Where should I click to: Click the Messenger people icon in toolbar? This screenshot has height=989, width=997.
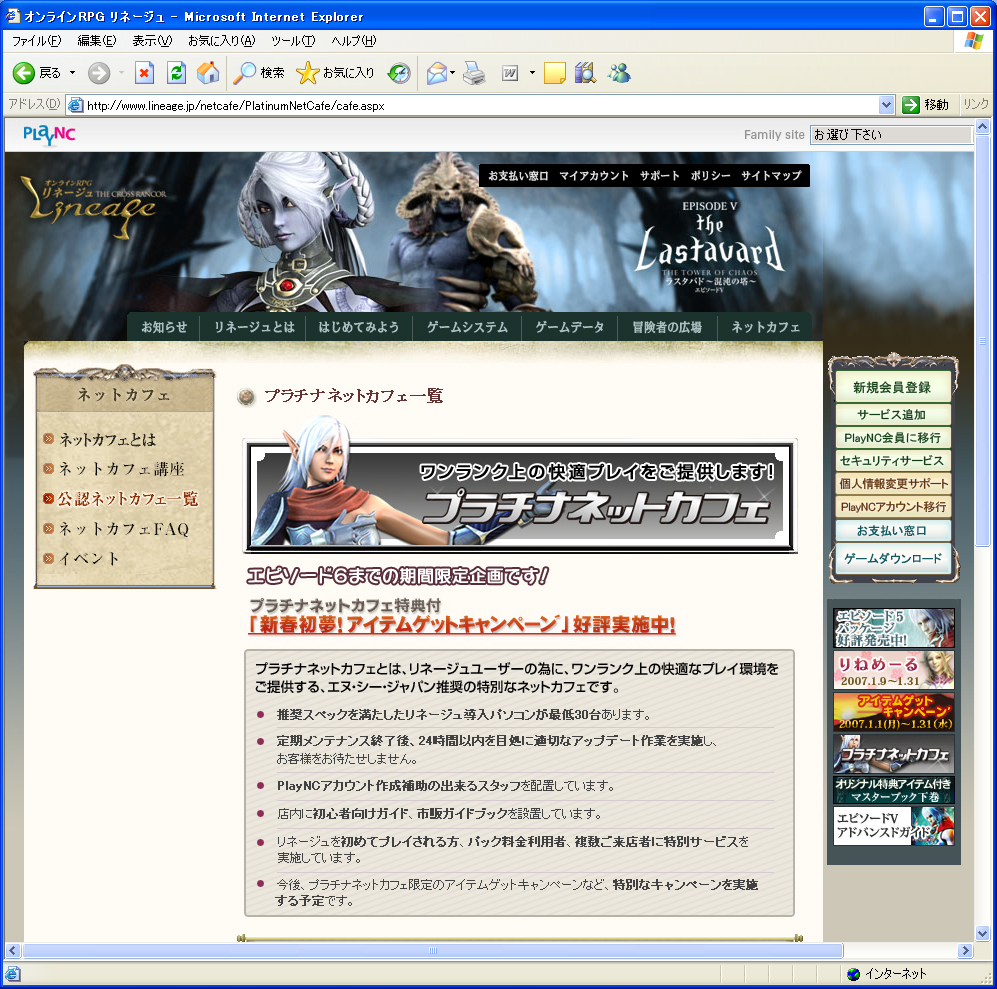point(618,73)
